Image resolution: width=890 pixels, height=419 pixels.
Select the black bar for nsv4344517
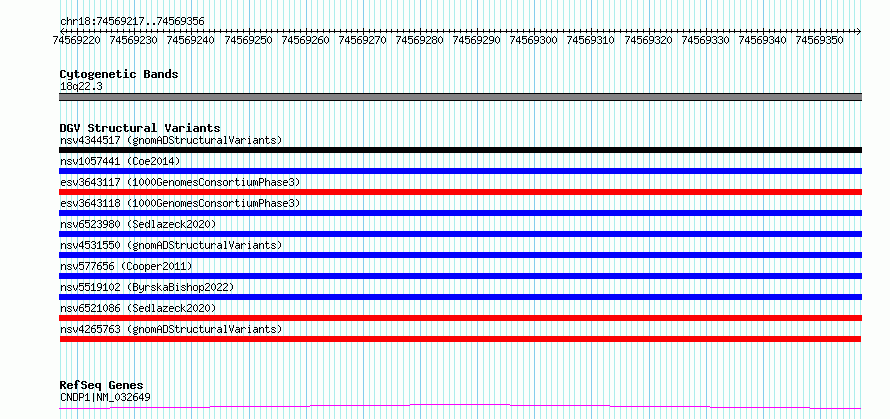coord(460,150)
